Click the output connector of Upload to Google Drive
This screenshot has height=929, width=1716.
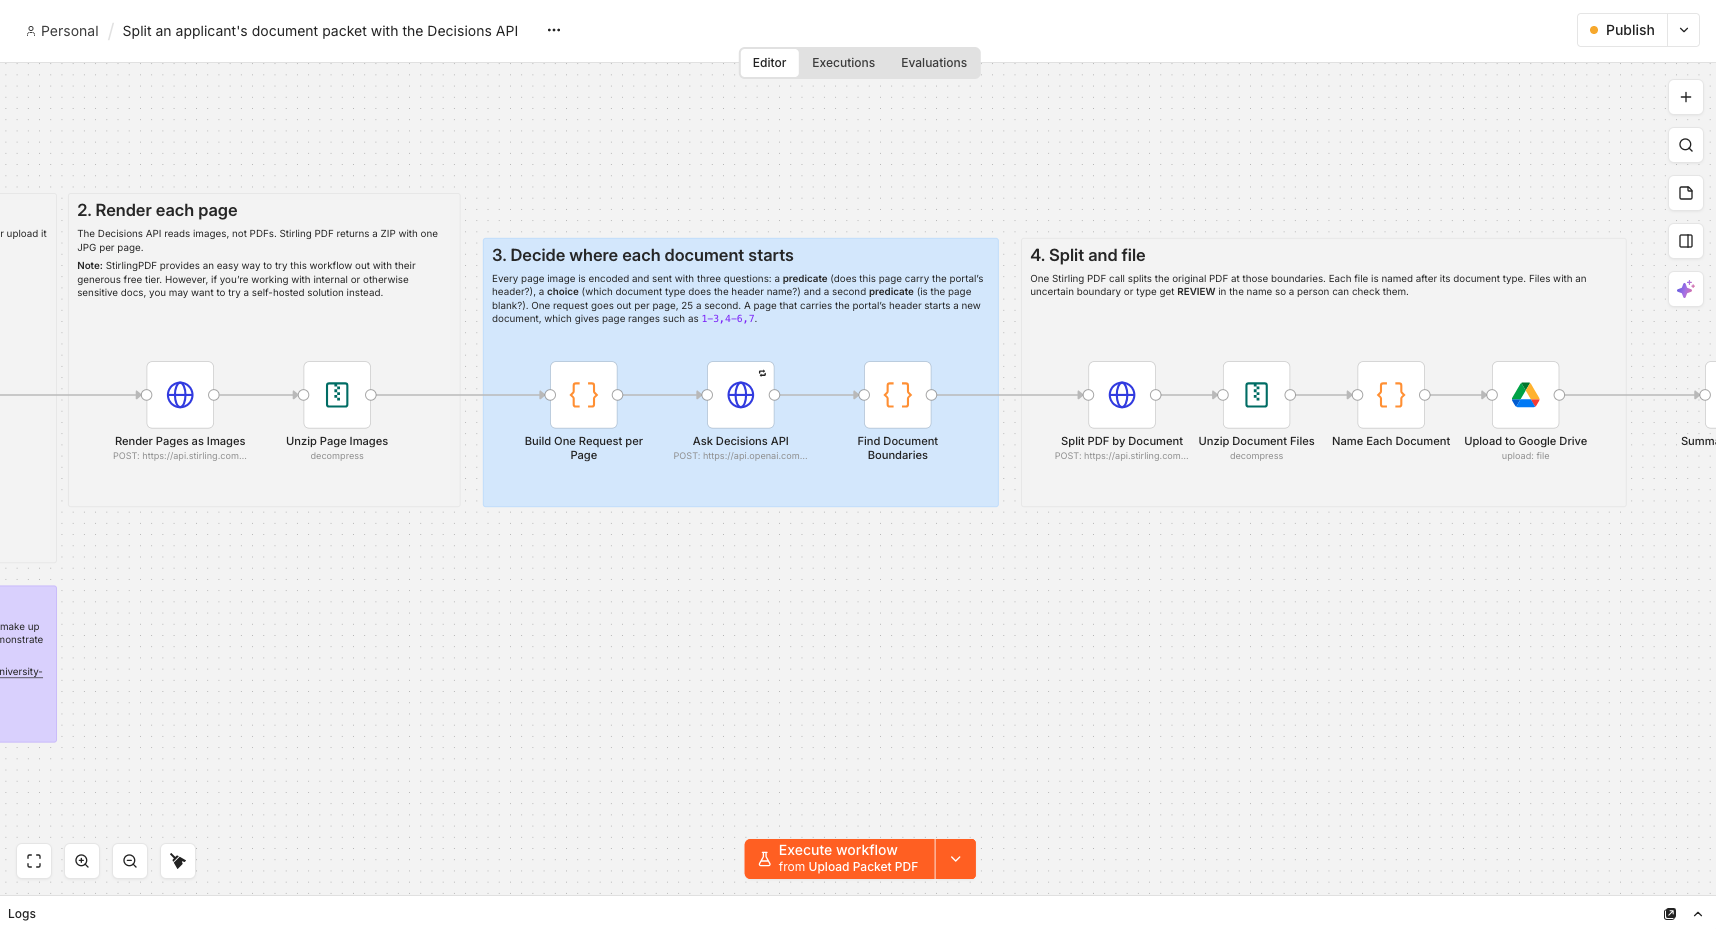point(1559,395)
